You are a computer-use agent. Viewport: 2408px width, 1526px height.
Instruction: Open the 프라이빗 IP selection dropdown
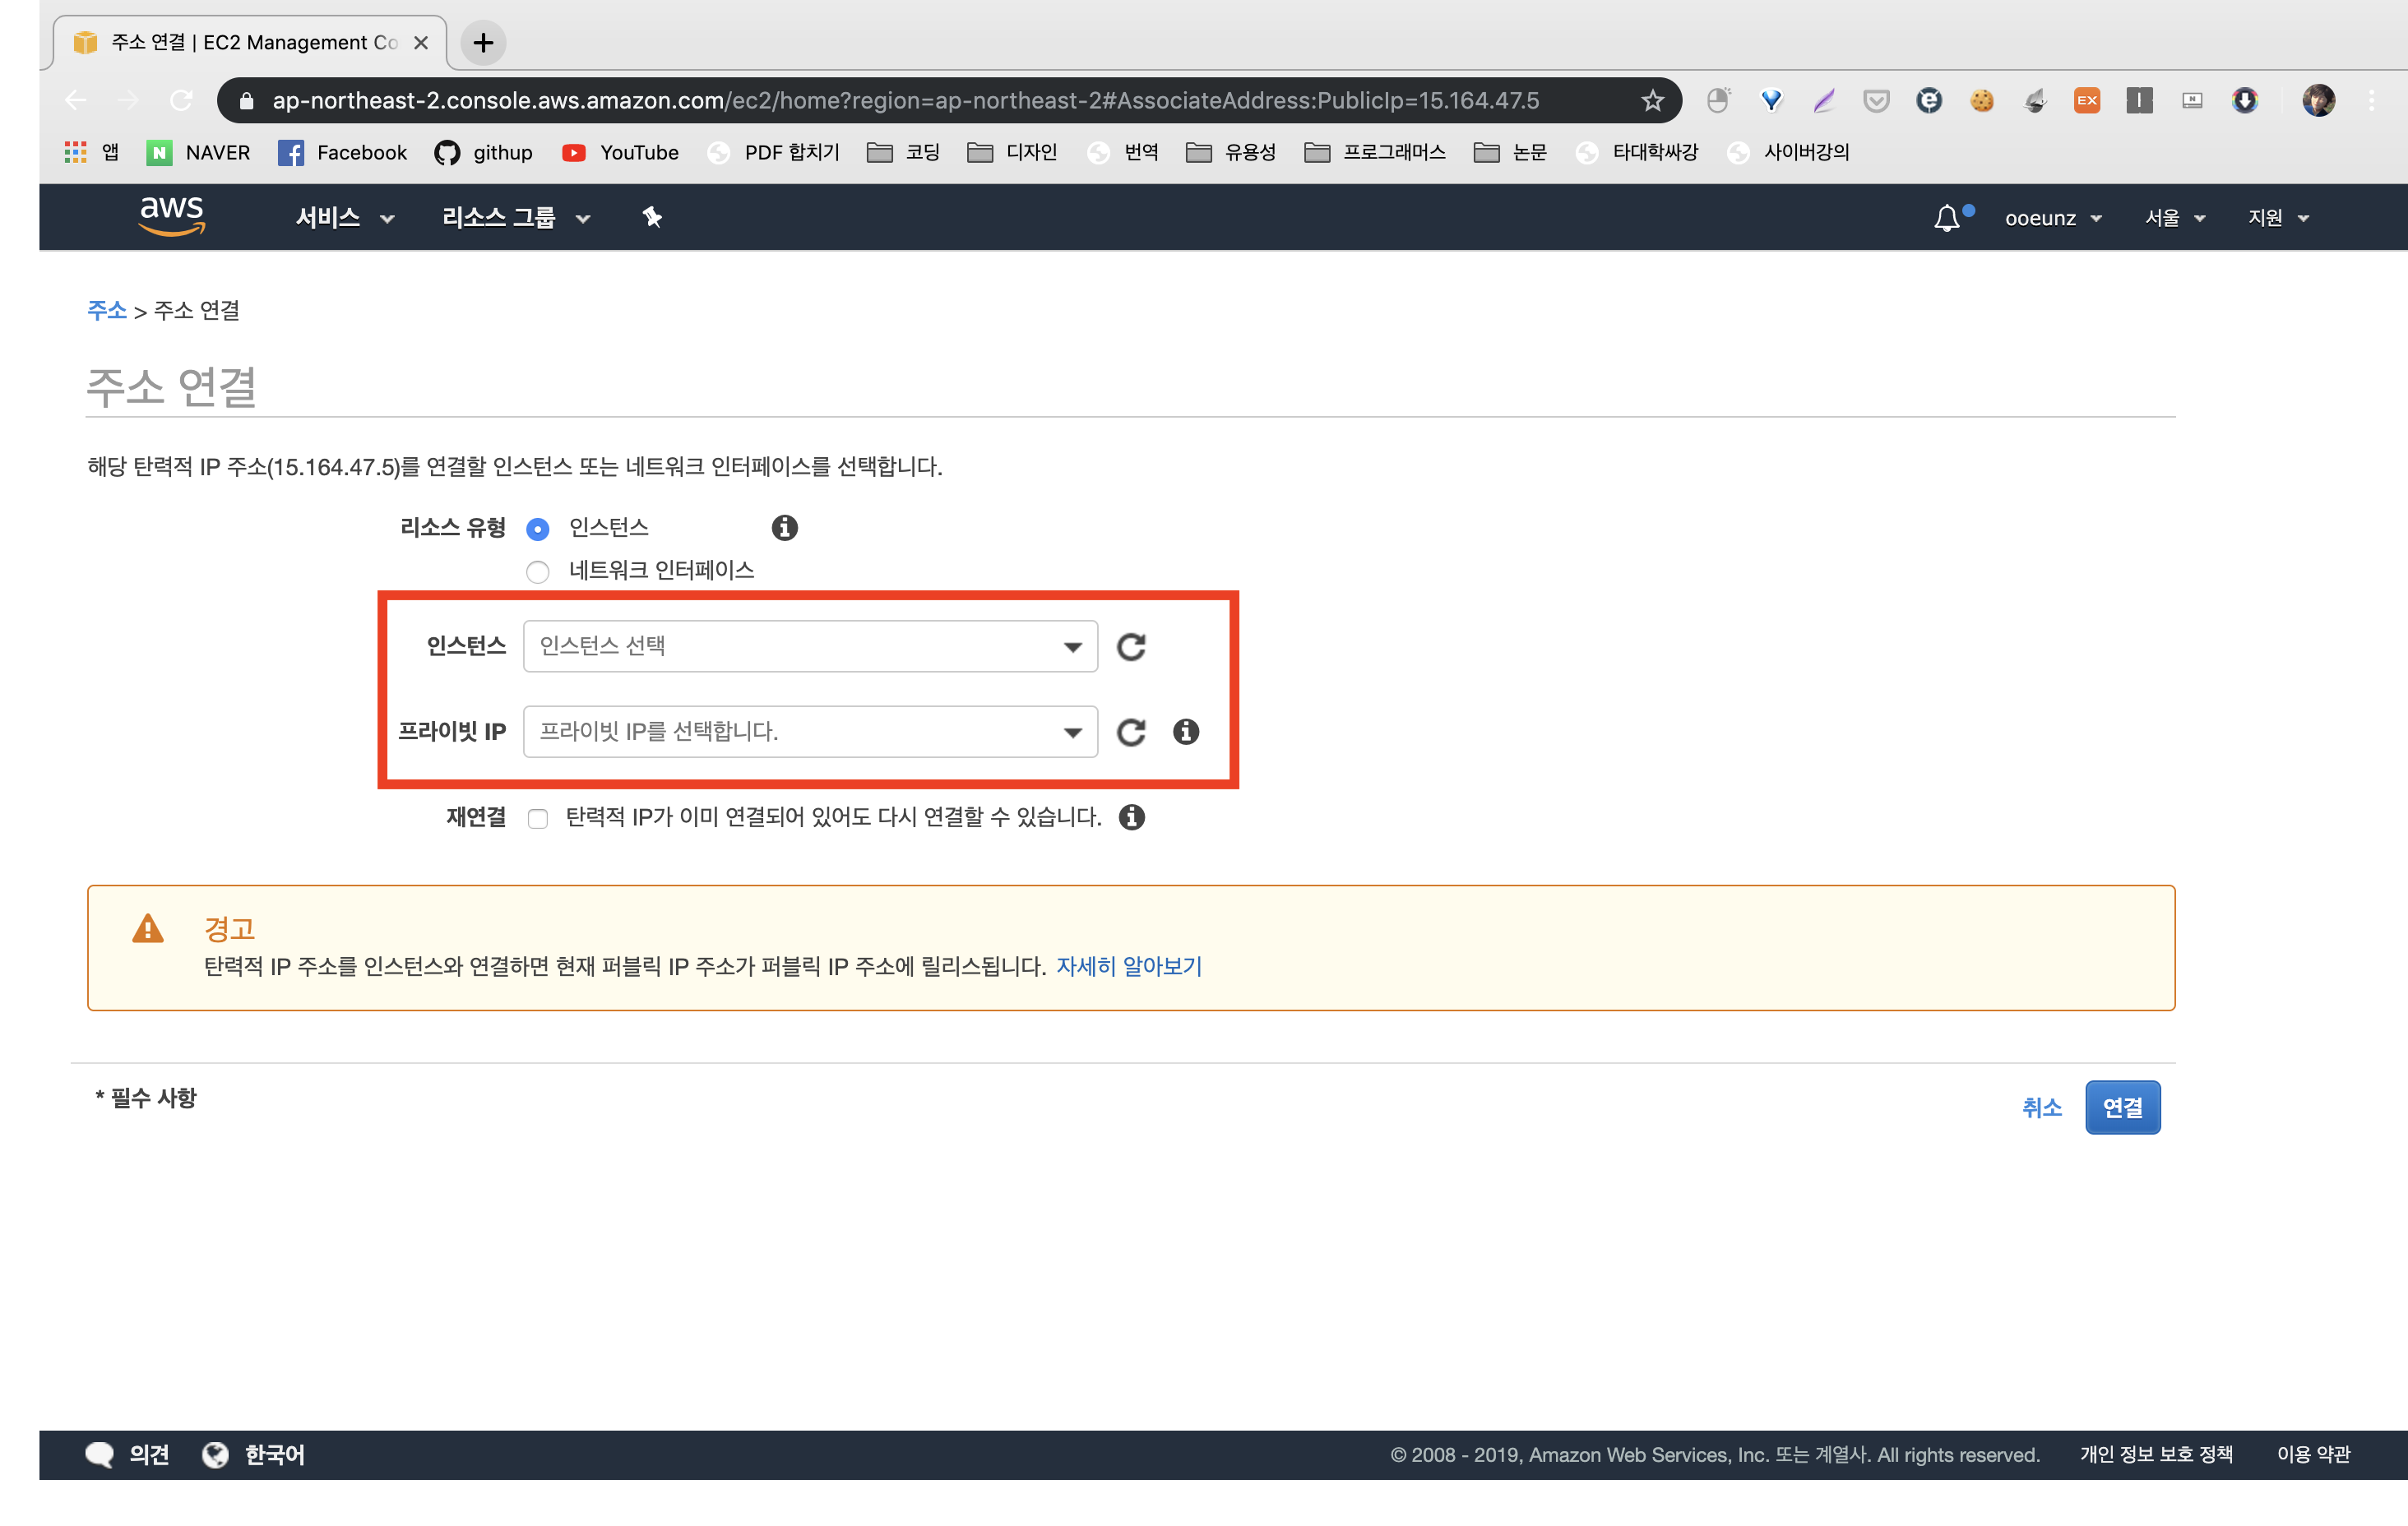pos(810,732)
